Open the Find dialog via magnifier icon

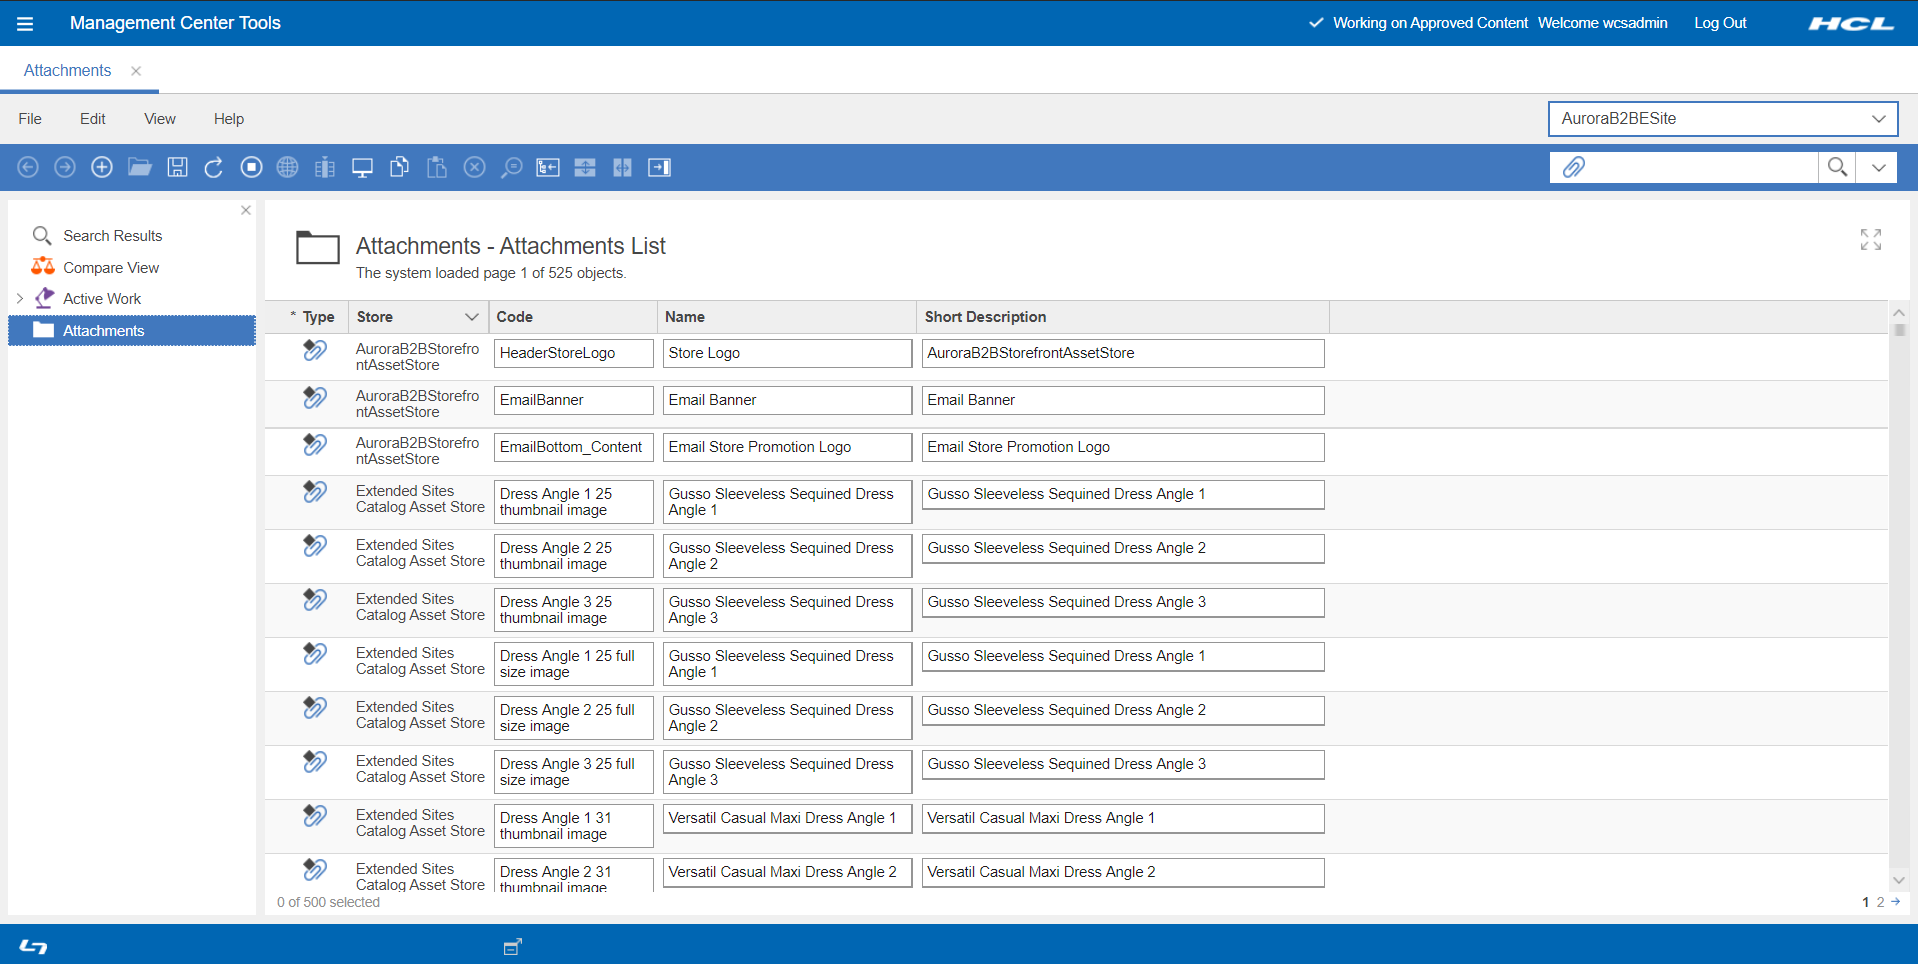511,167
